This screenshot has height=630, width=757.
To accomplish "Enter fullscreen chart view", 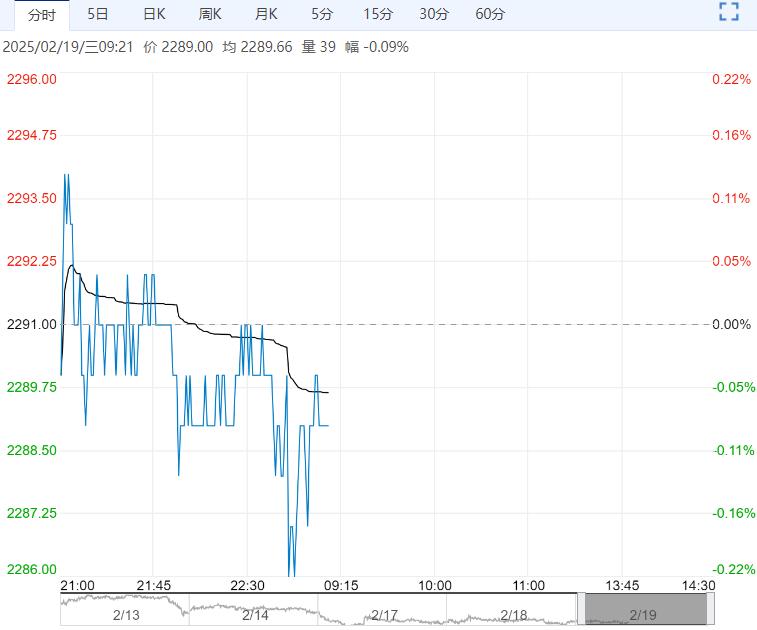I will click(729, 13).
